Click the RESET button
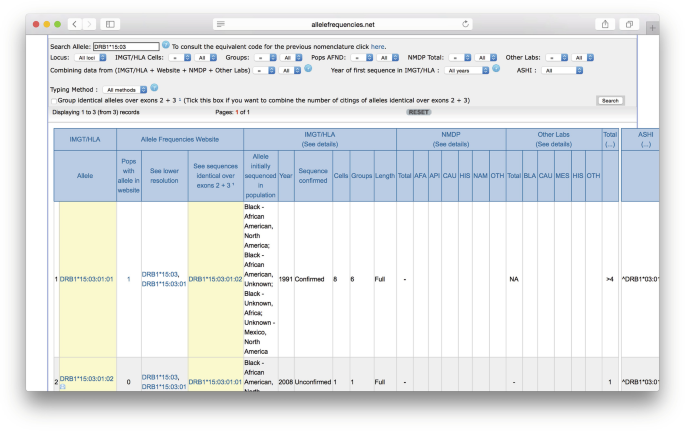685x431 pixels. pos(418,112)
